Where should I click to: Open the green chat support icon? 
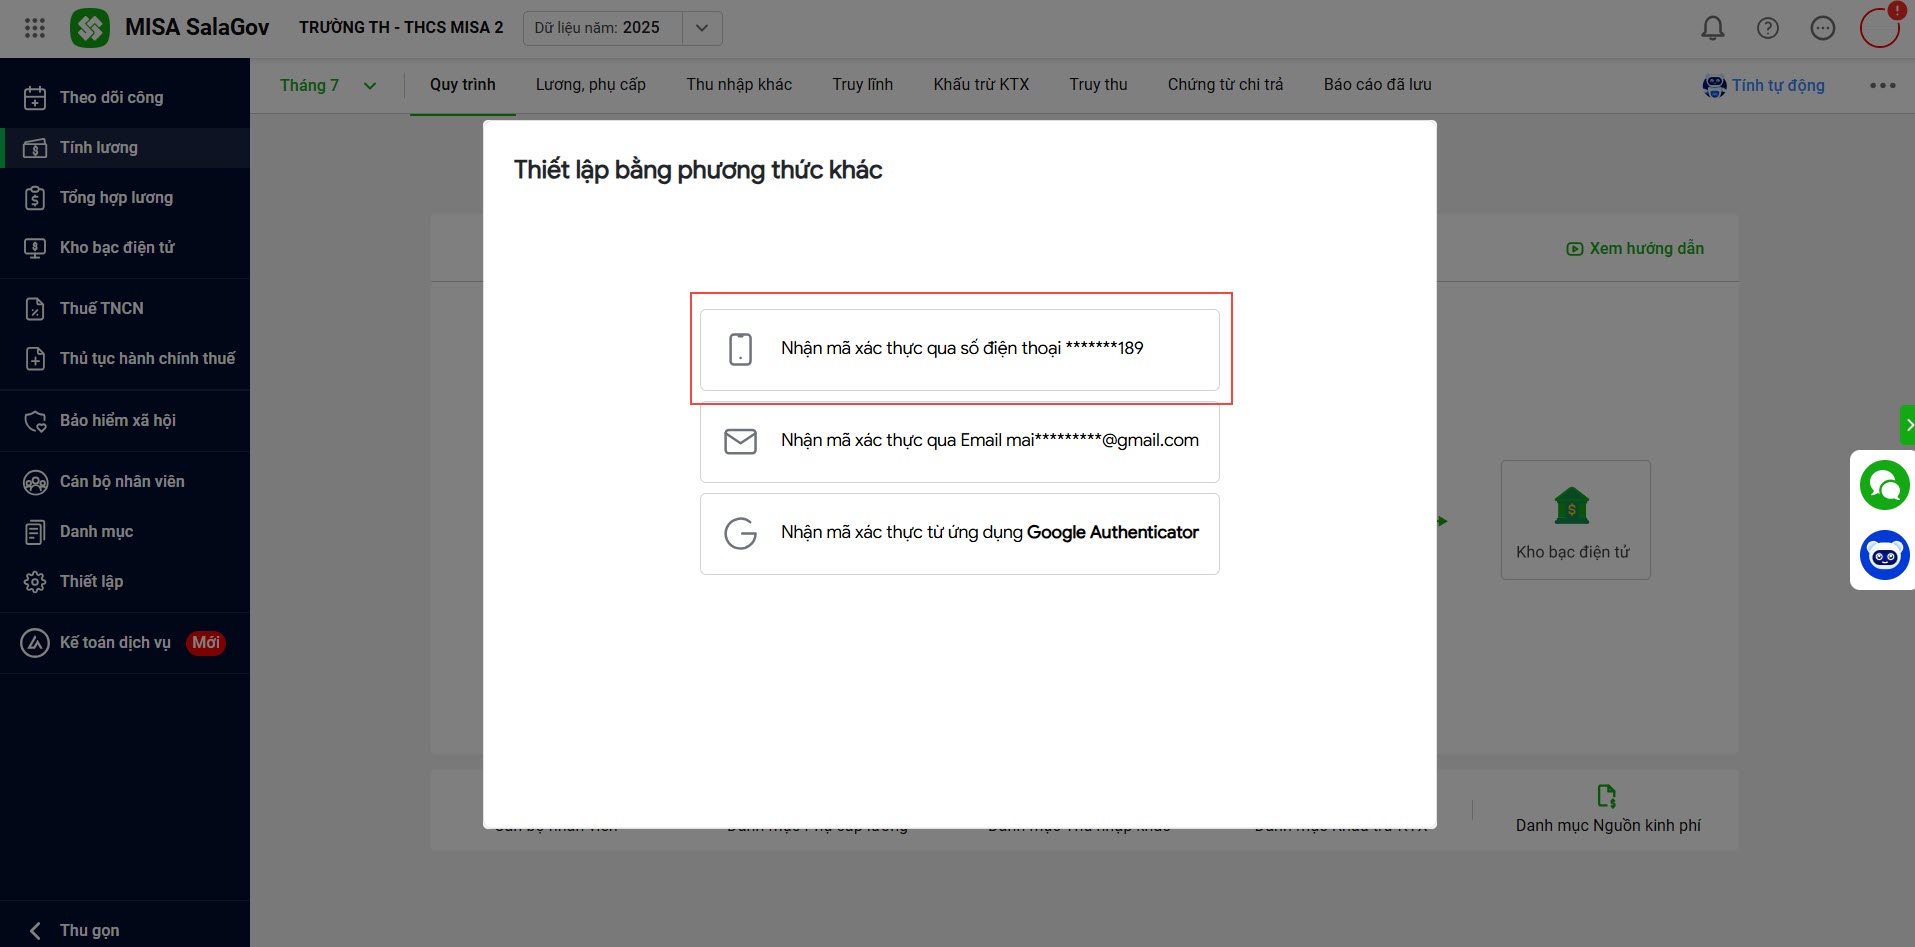(1884, 485)
